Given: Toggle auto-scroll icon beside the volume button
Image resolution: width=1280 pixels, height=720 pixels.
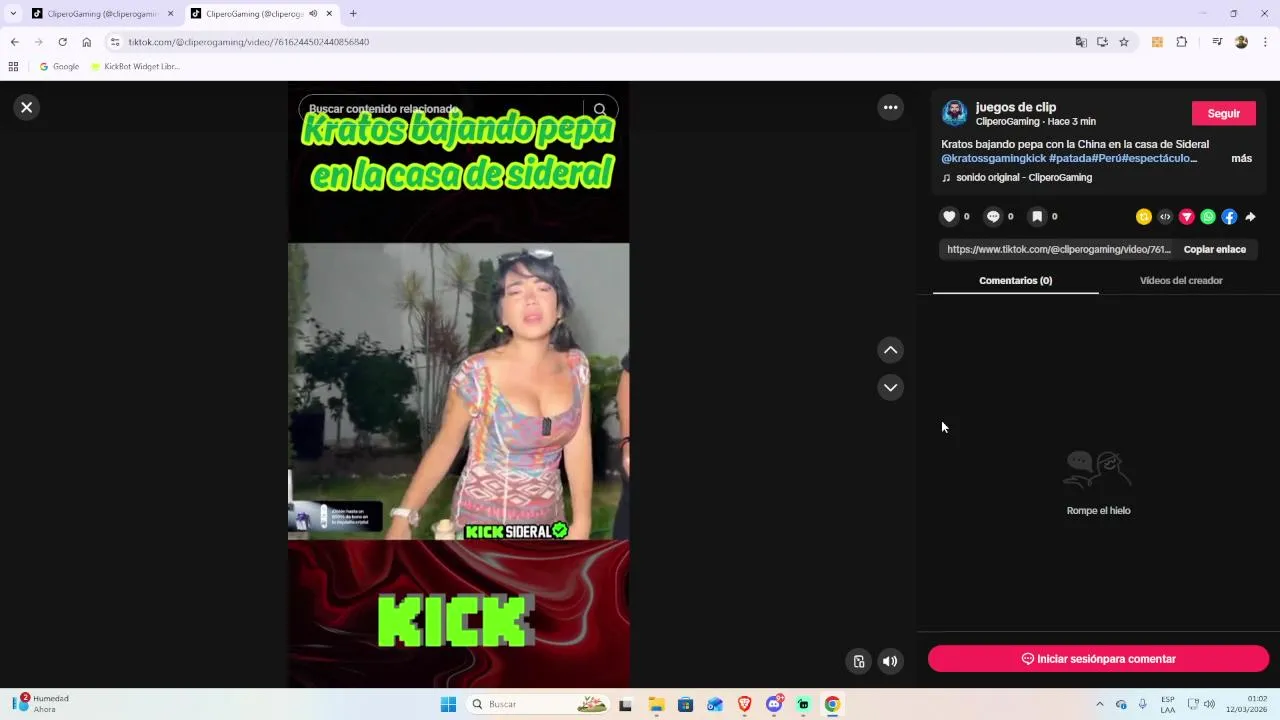Looking at the screenshot, I should tap(858, 661).
